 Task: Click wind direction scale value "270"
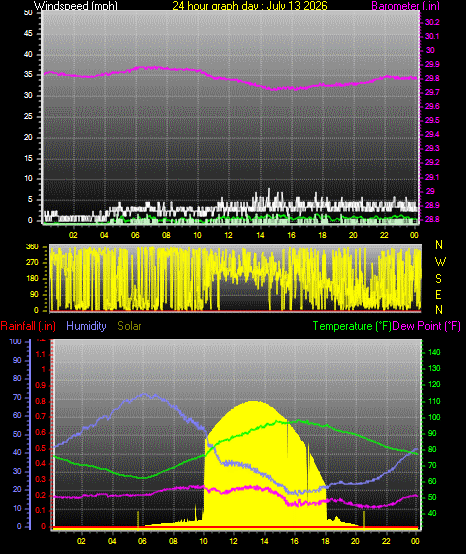pos(32,263)
